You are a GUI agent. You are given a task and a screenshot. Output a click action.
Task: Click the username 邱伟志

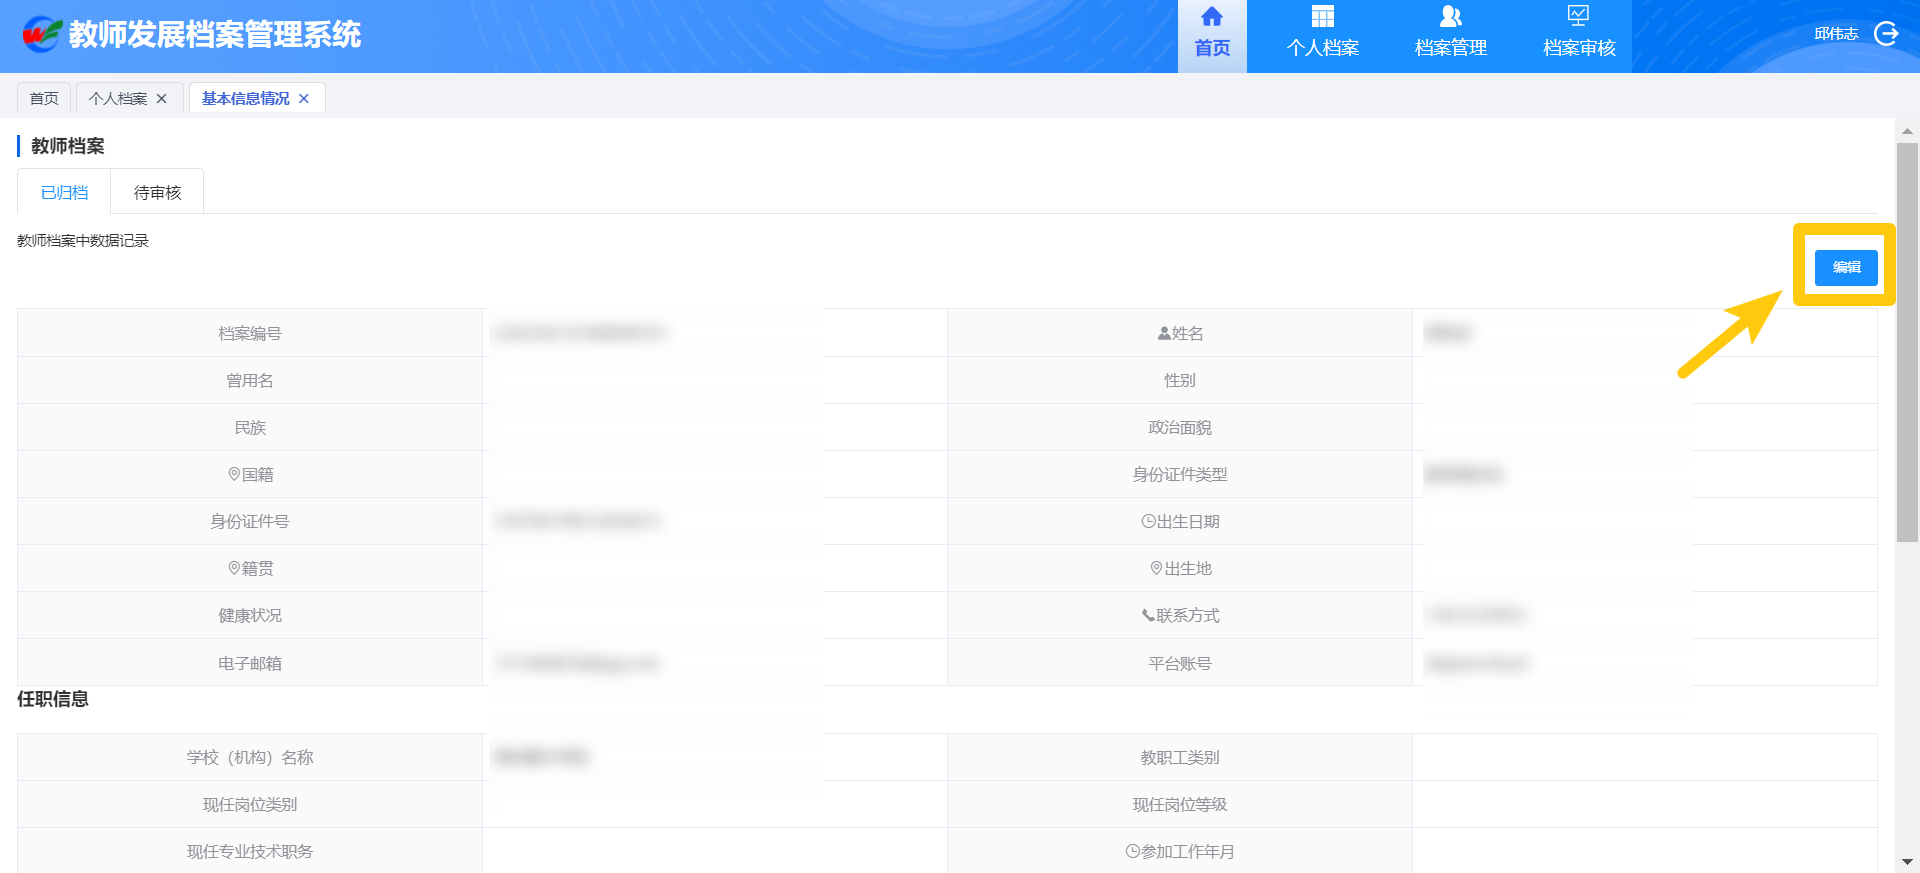pyautogui.click(x=1836, y=34)
